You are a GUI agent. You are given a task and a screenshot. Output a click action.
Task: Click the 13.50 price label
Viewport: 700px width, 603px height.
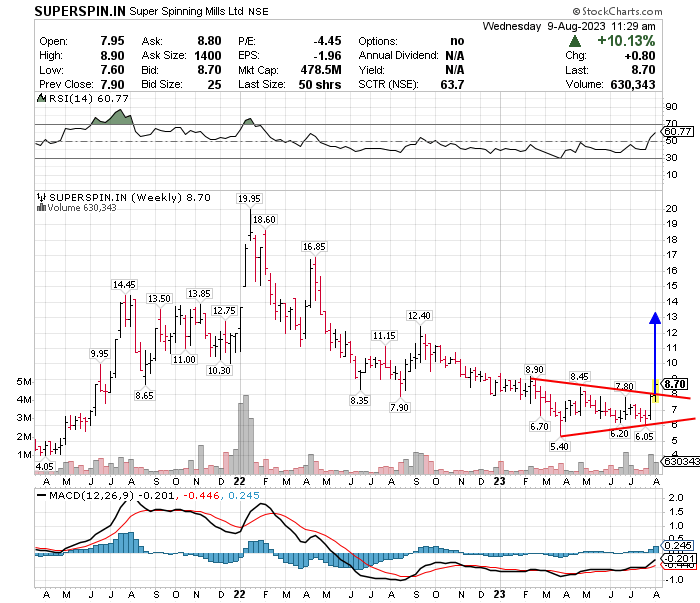(159, 299)
